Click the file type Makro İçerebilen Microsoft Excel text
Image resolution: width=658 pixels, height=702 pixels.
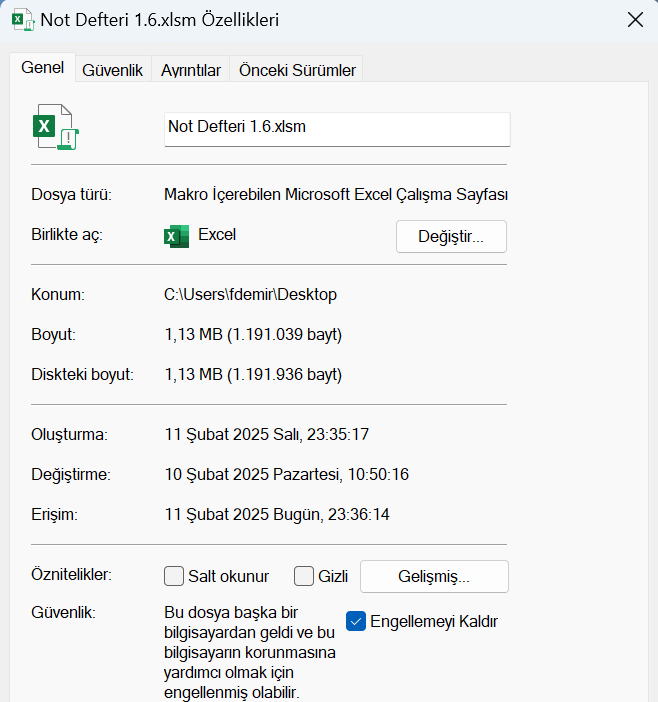tap(336, 195)
